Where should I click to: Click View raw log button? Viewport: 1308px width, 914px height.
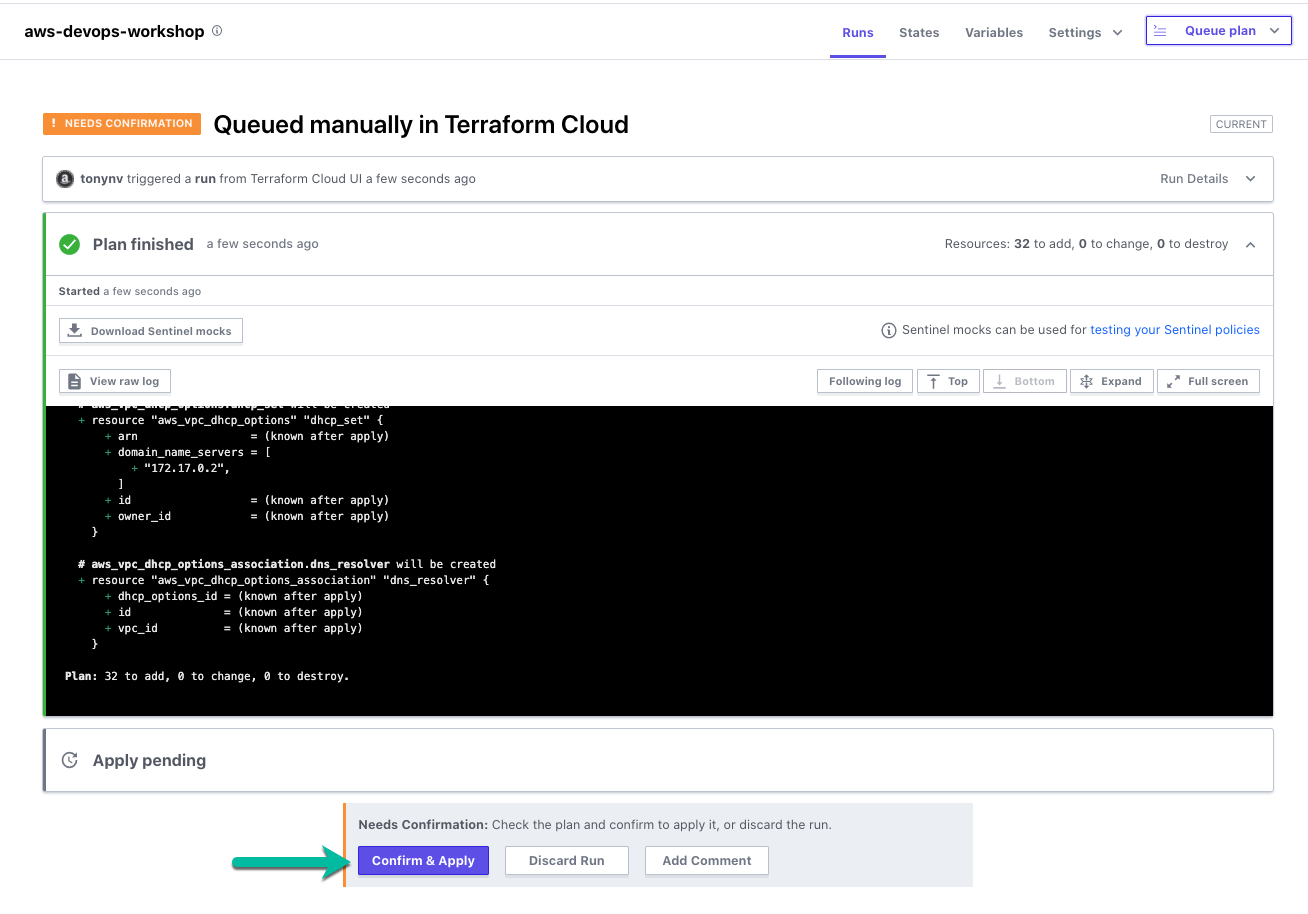click(115, 381)
